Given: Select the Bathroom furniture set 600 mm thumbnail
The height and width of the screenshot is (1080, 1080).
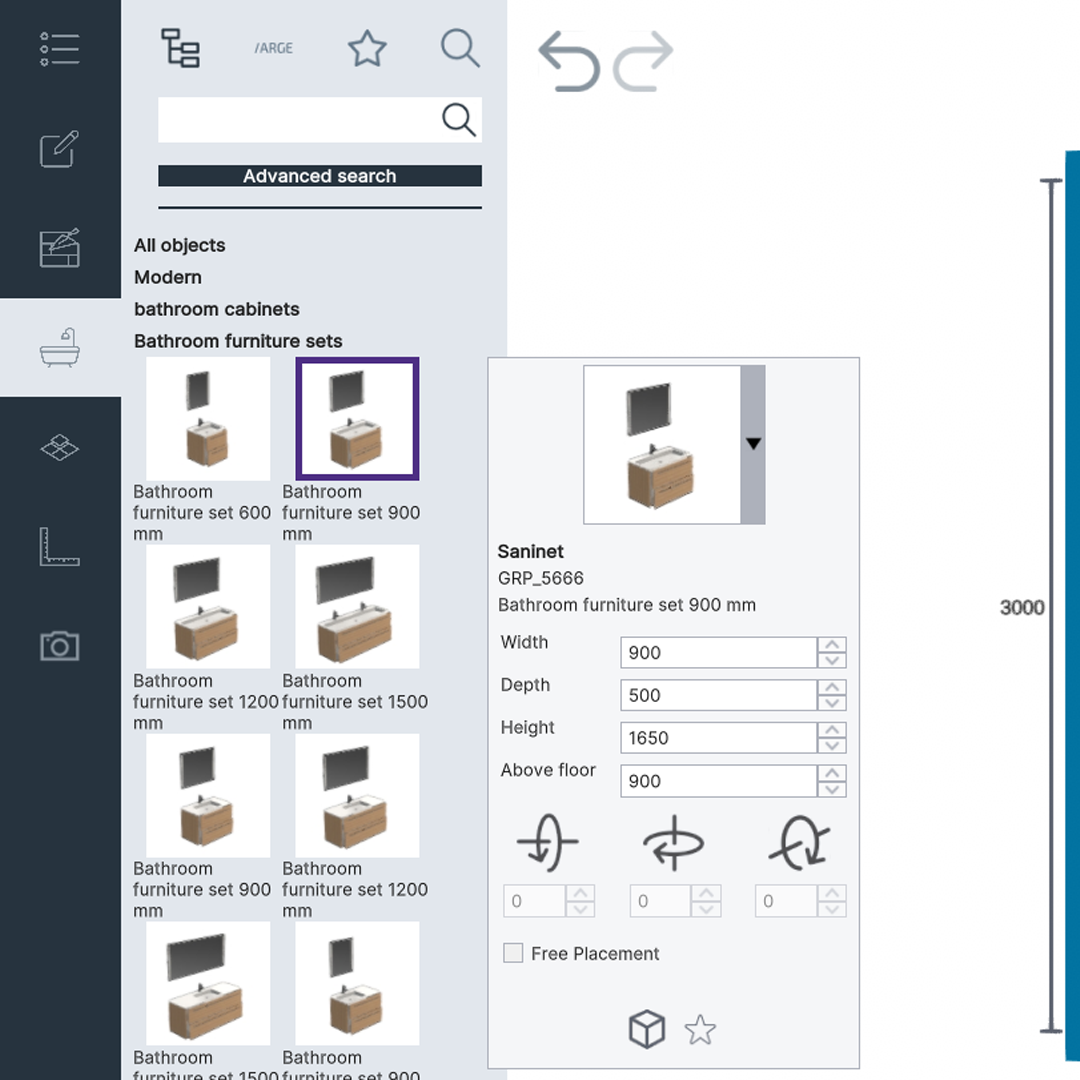Looking at the screenshot, I should click(x=207, y=418).
